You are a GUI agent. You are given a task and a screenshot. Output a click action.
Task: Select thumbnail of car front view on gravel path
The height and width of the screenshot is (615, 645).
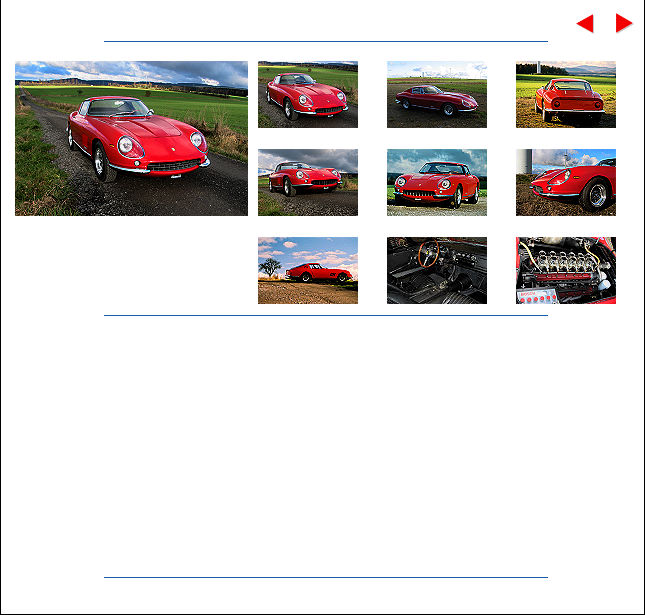coord(308,94)
